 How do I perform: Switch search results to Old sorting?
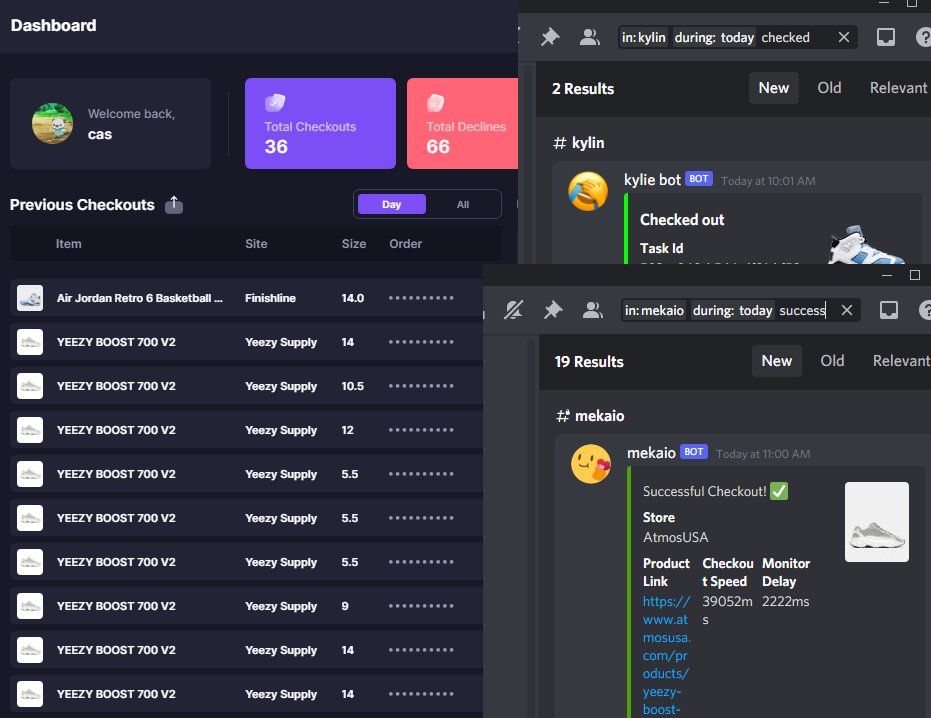click(x=829, y=88)
